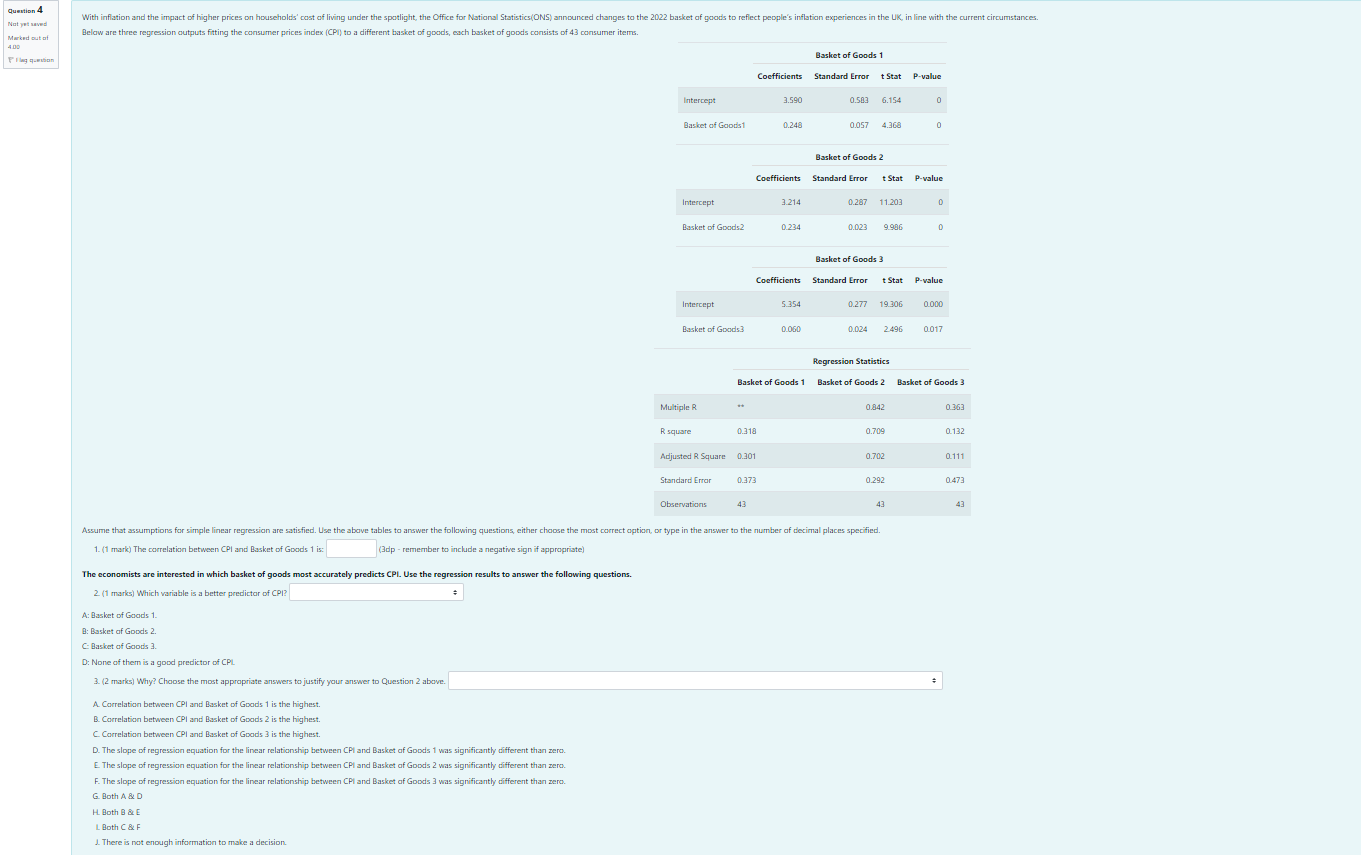Select the t Stat value 11.203
Image resolution: width=1361 pixels, height=855 pixels.
pos(891,202)
